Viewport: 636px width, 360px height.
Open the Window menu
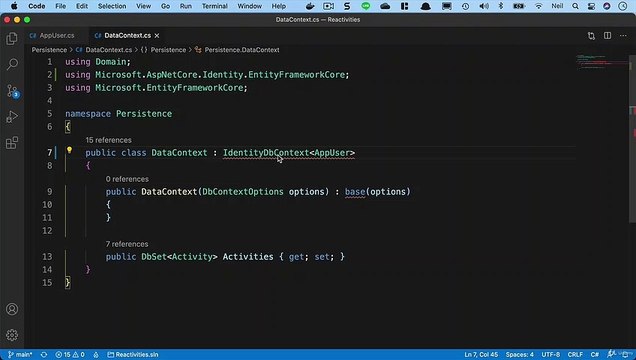(x=249, y=6)
